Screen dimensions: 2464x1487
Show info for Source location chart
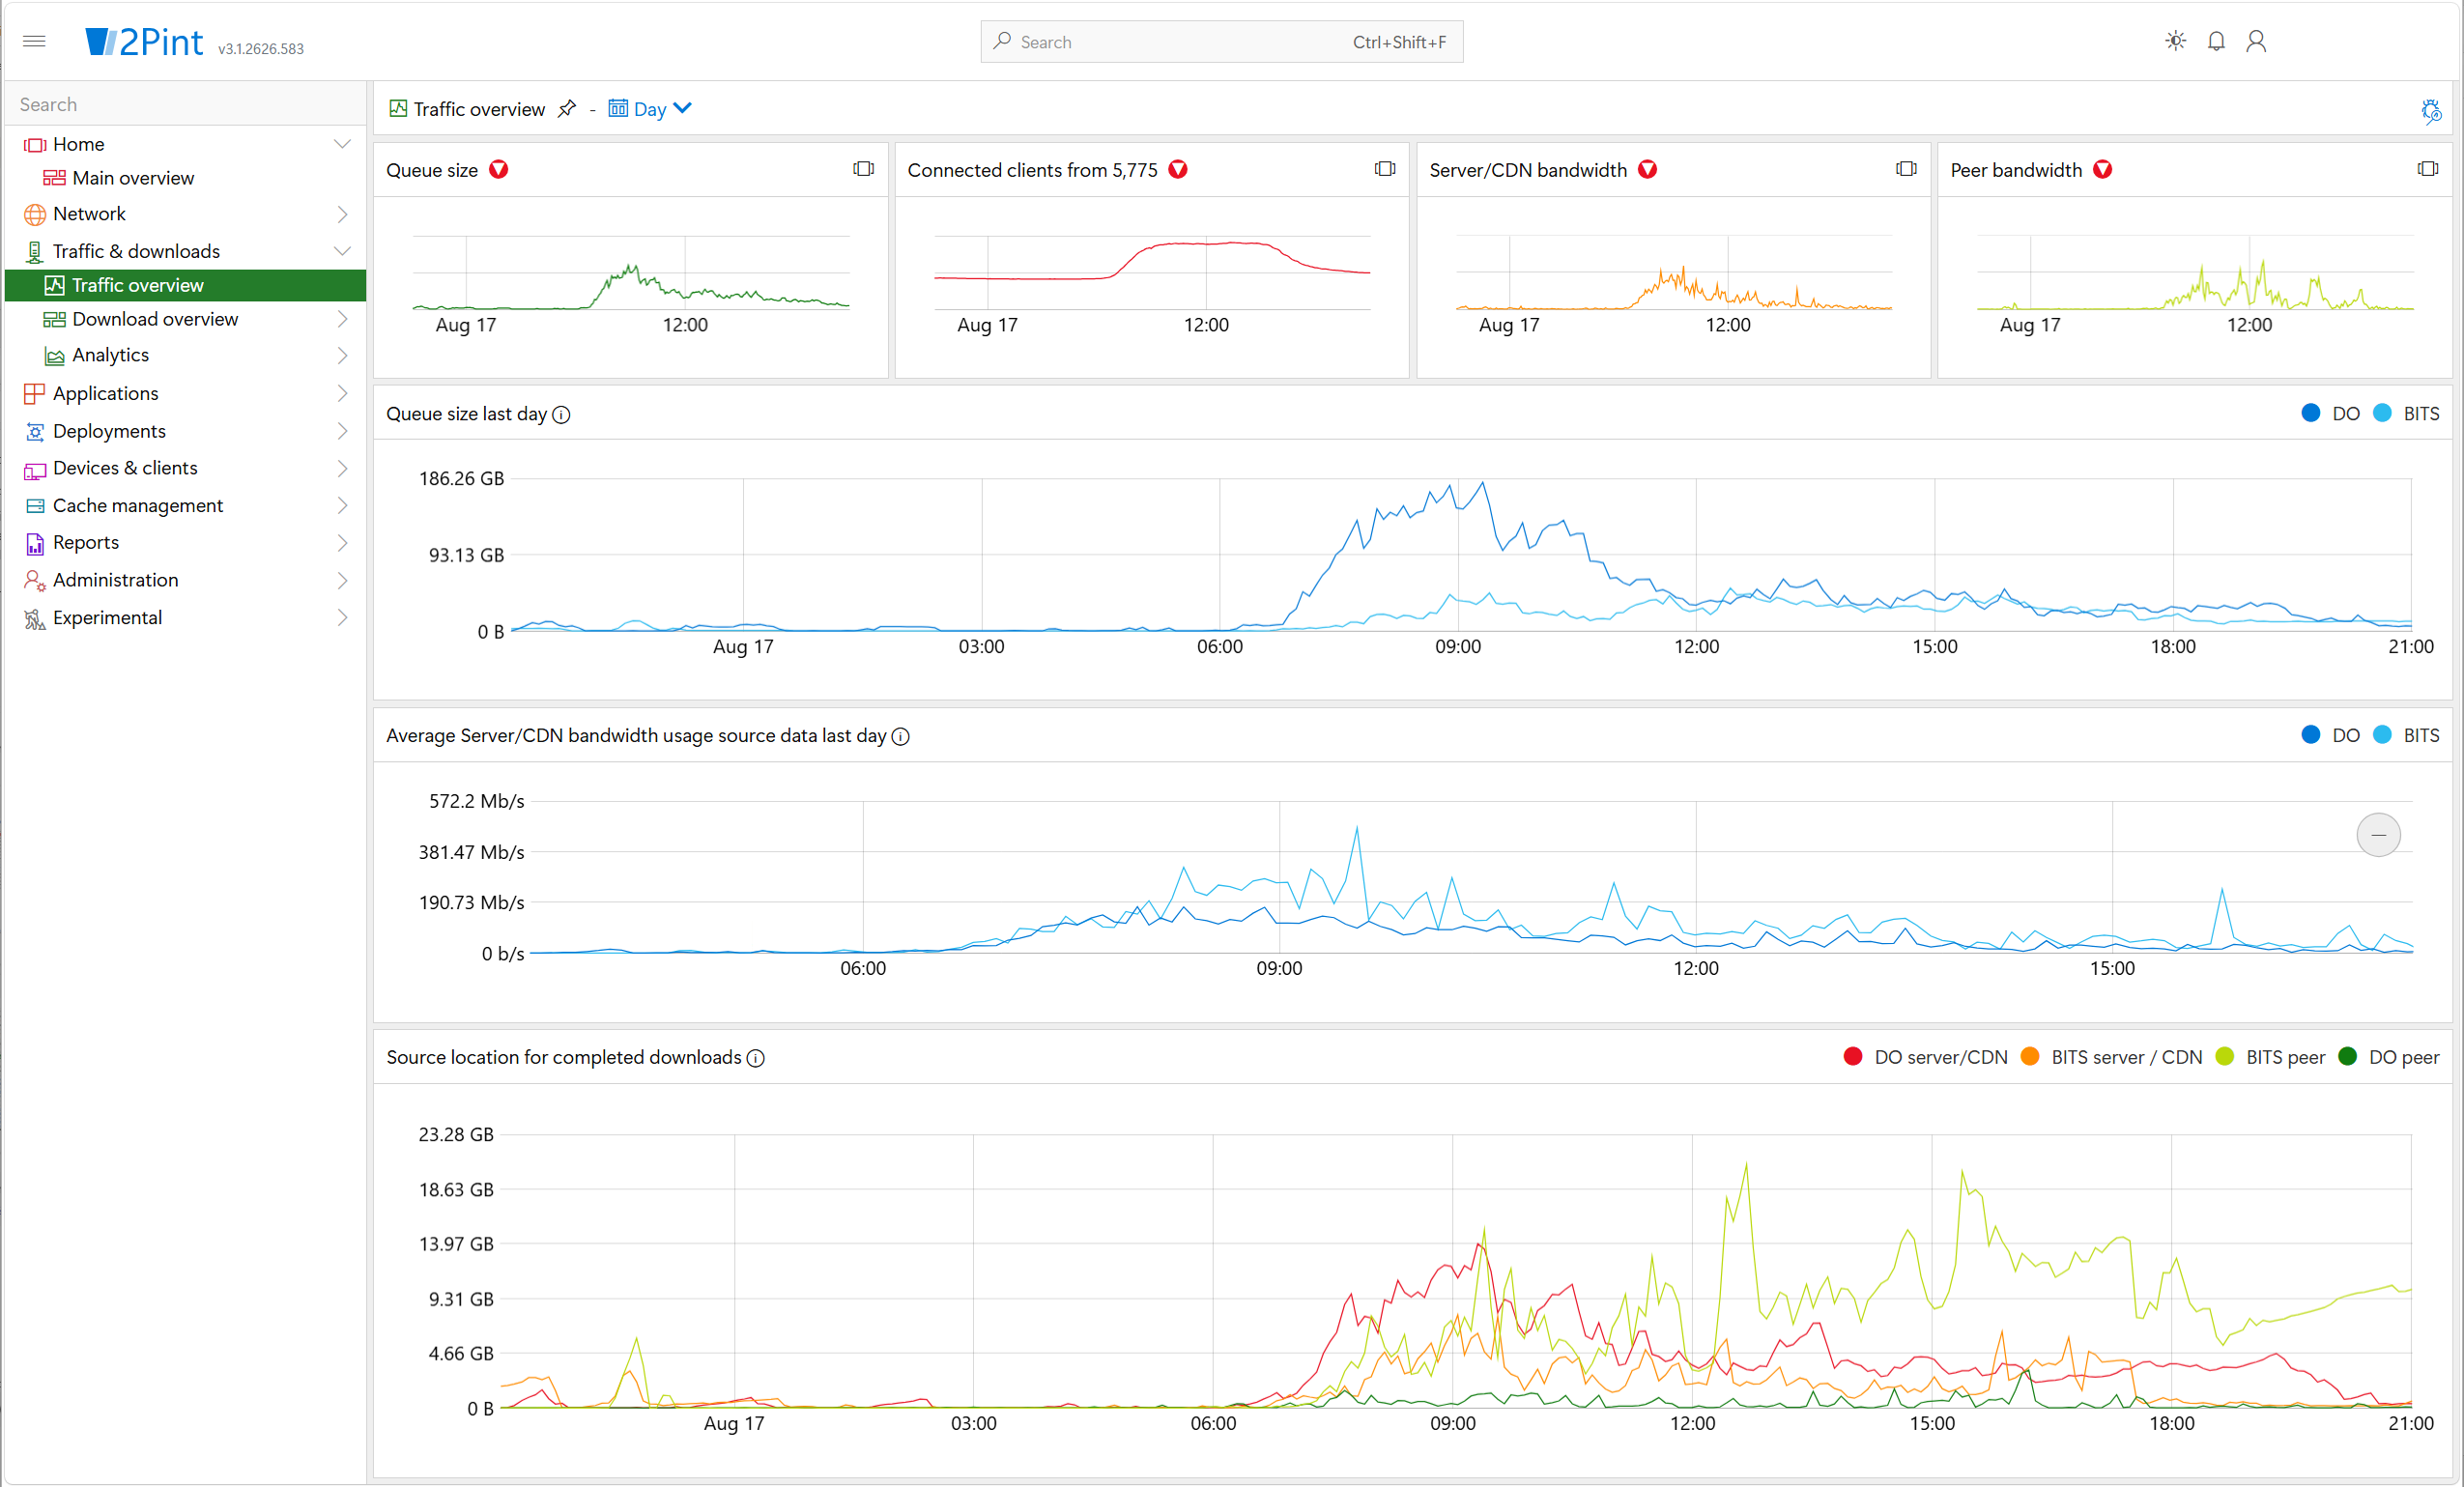tap(756, 1058)
